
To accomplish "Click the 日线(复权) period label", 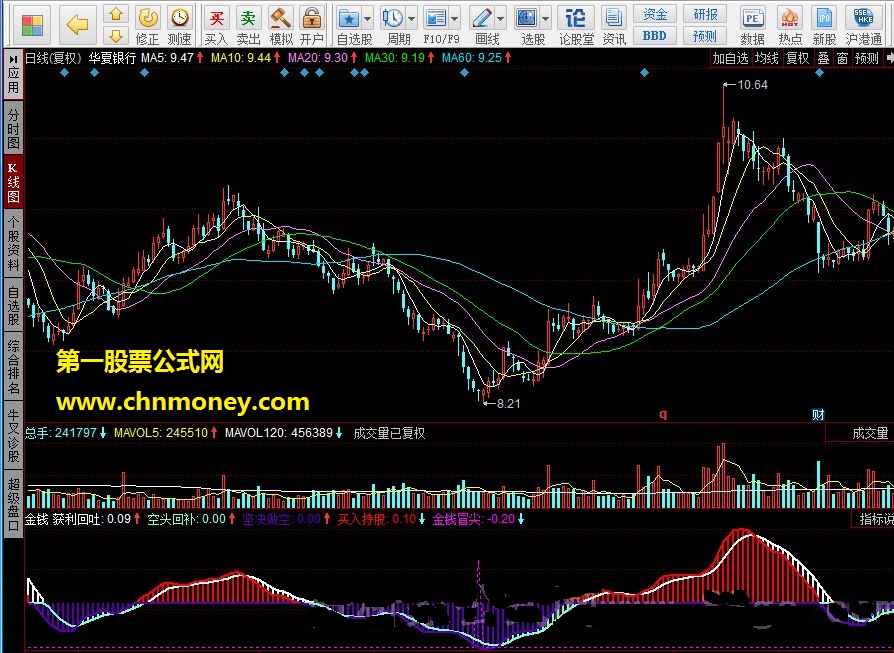I will point(53,58).
